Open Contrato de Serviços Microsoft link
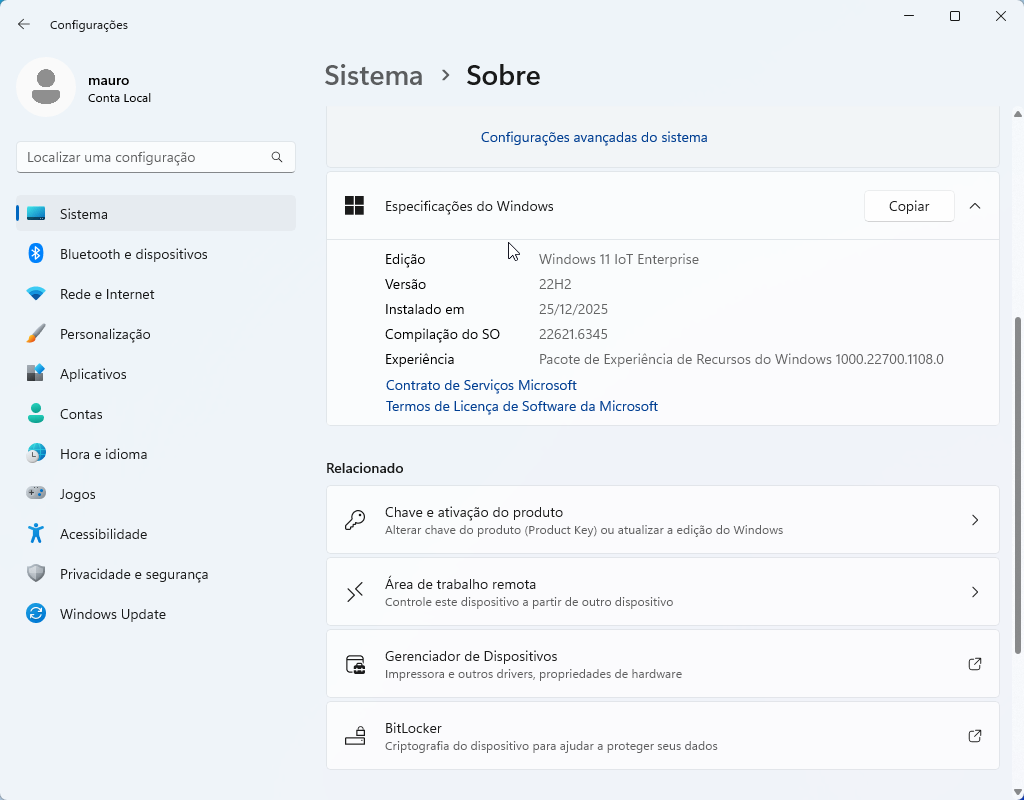This screenshot has height=800, width=1024. [481, 385]
